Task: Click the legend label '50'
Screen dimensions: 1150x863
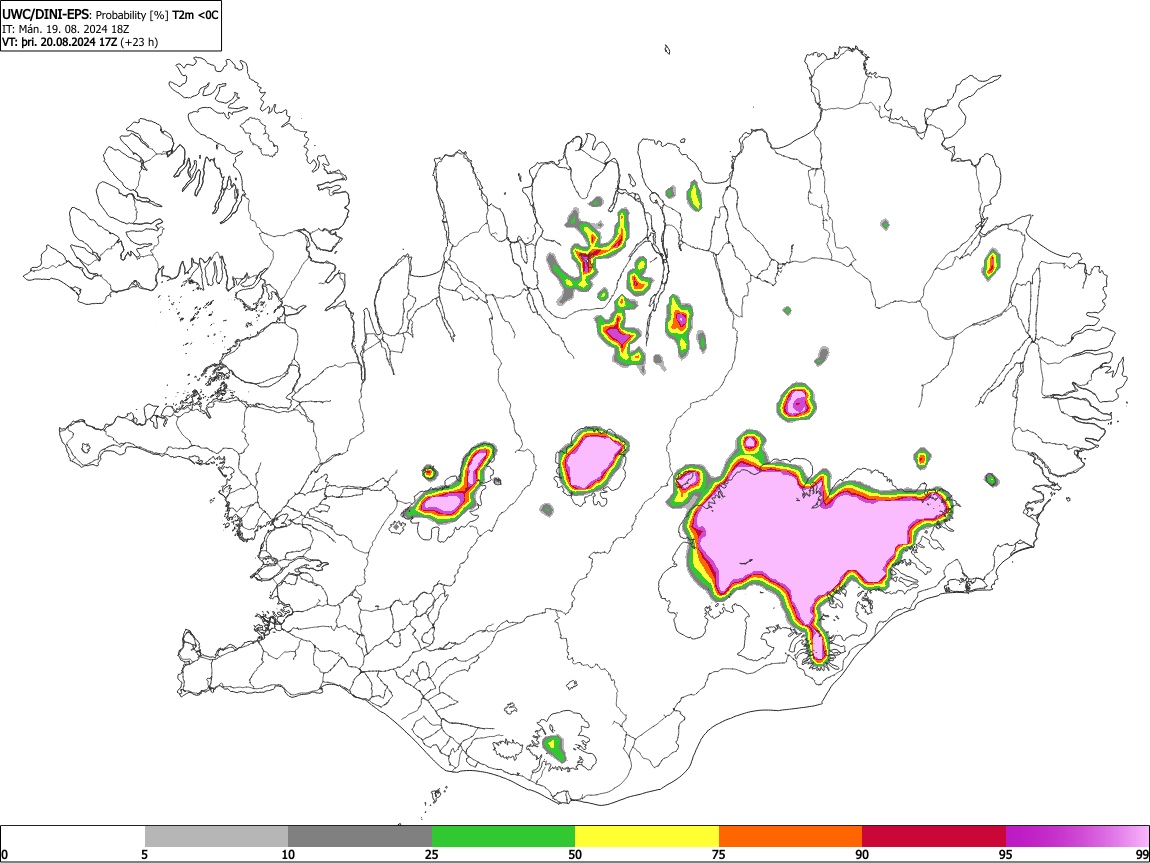Action: point(575,855)
